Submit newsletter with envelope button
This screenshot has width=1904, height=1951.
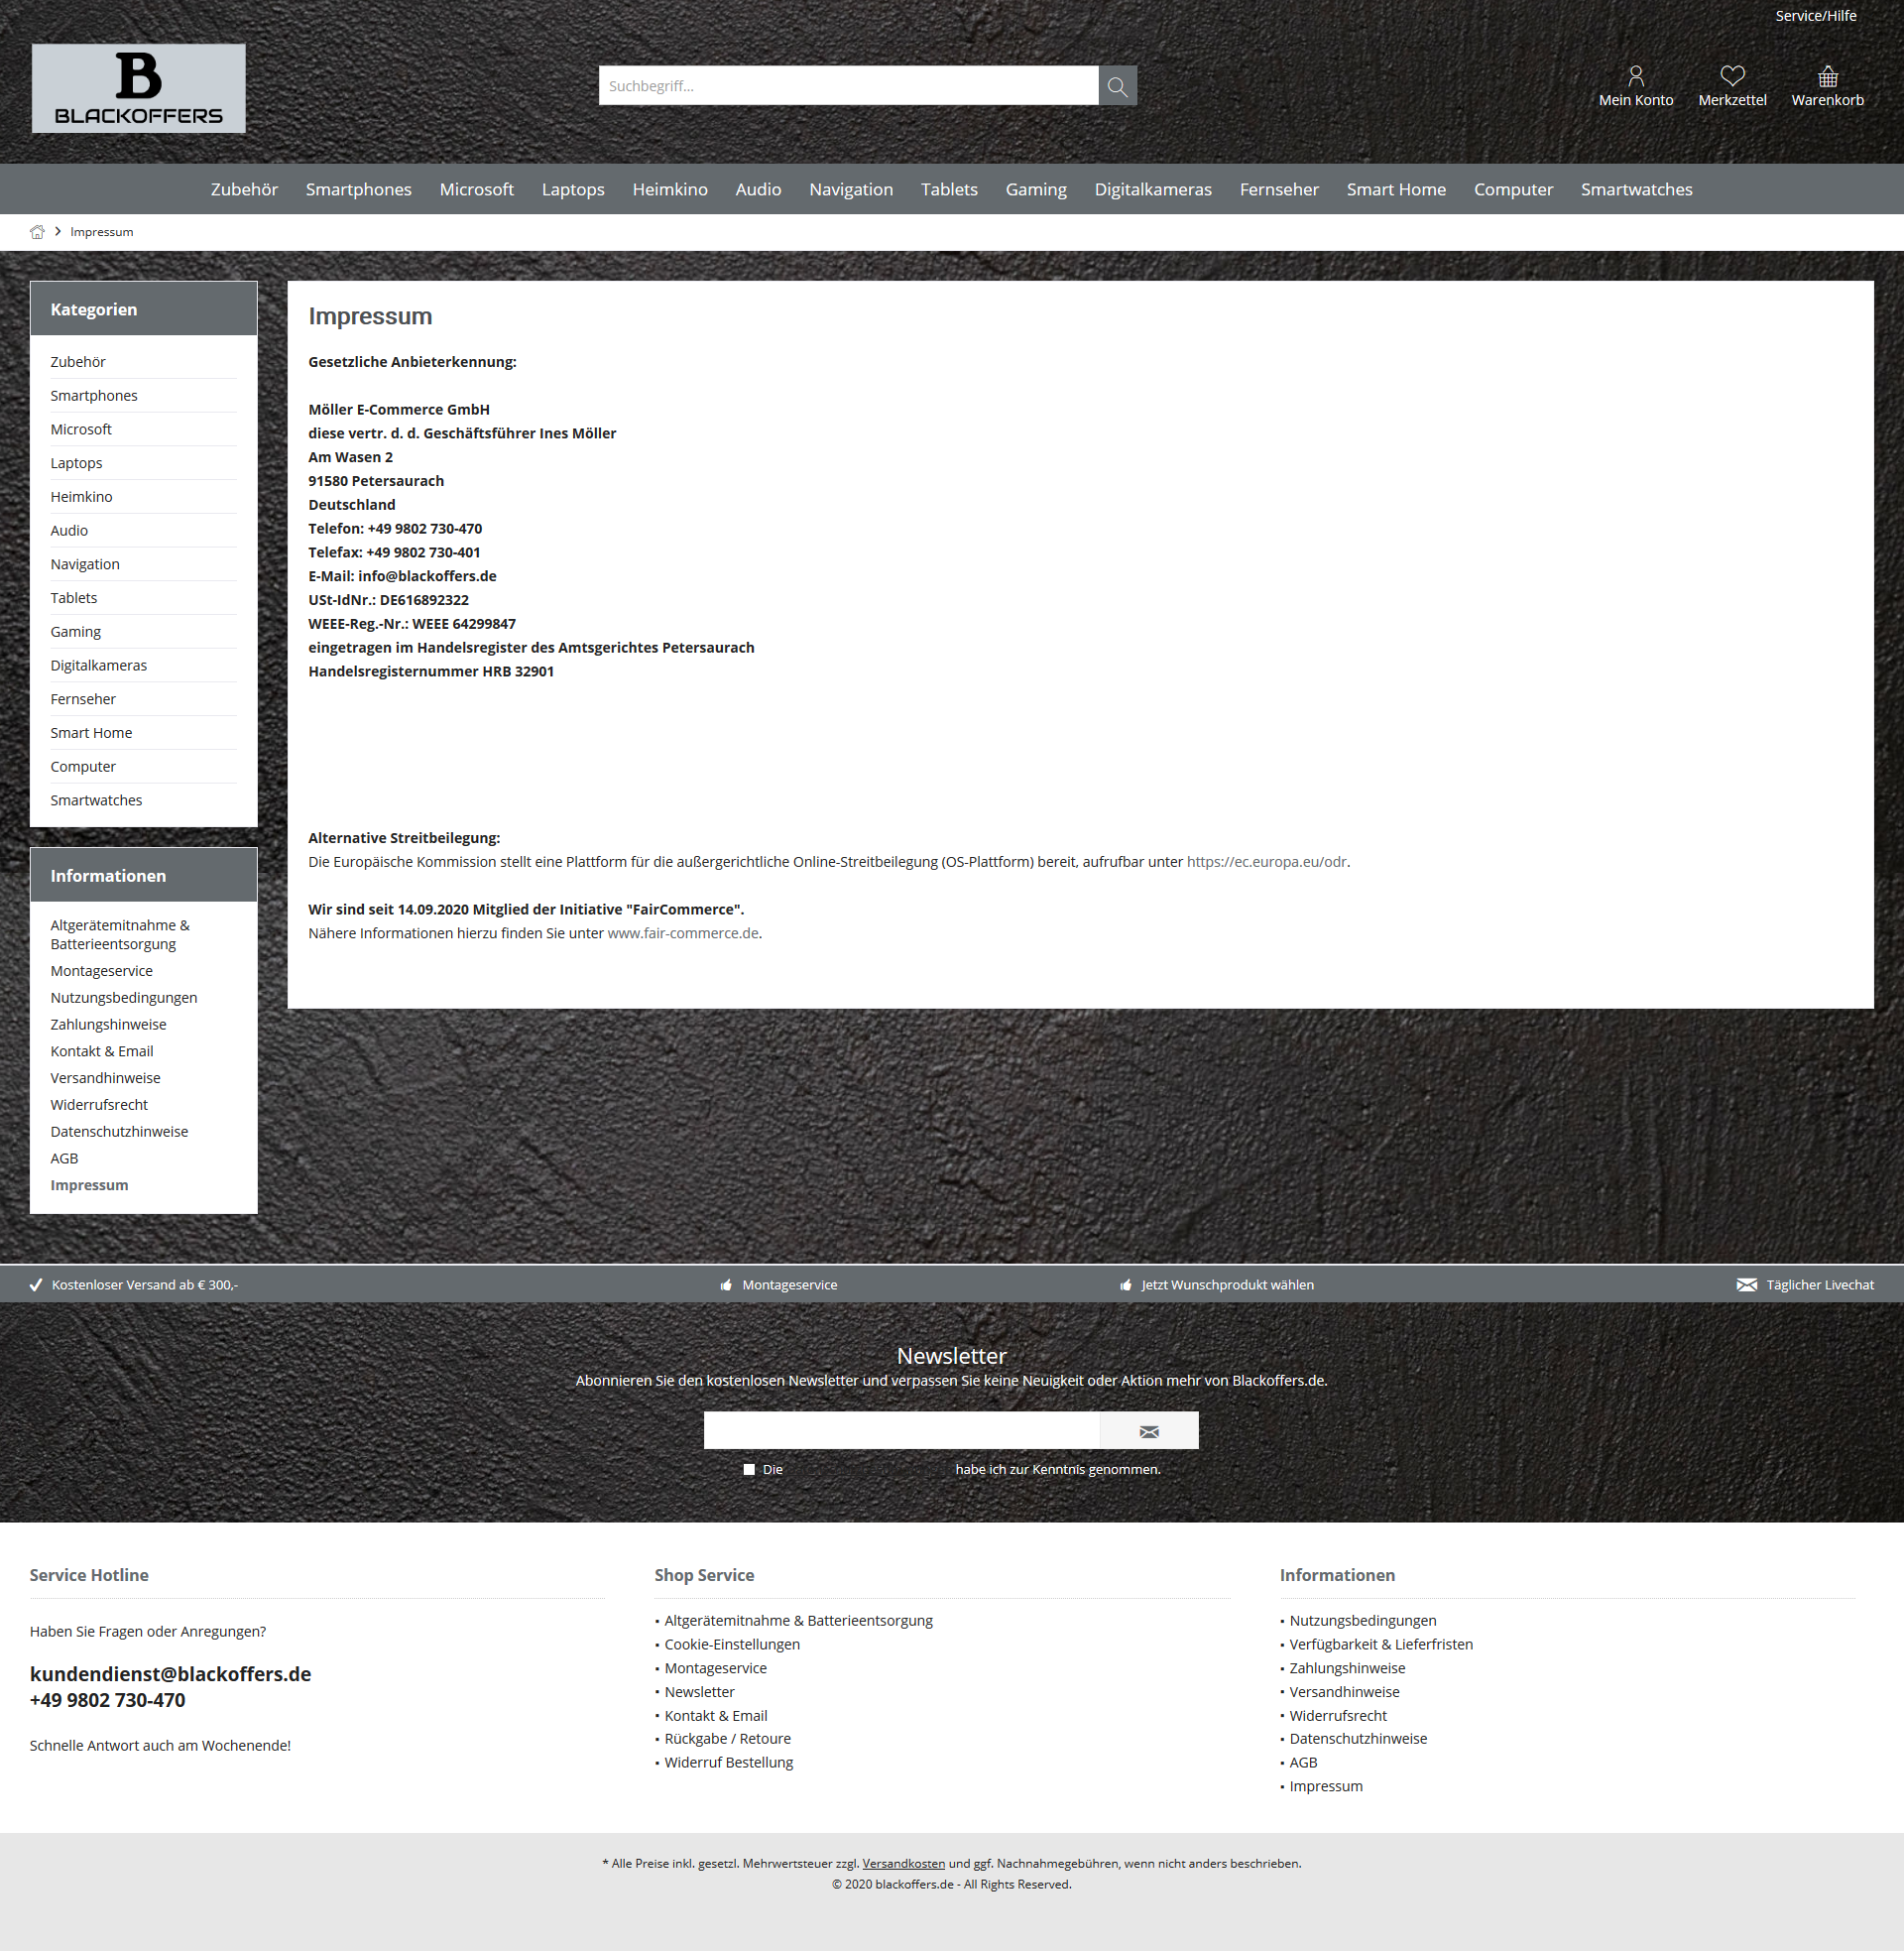point(1149,1430)
